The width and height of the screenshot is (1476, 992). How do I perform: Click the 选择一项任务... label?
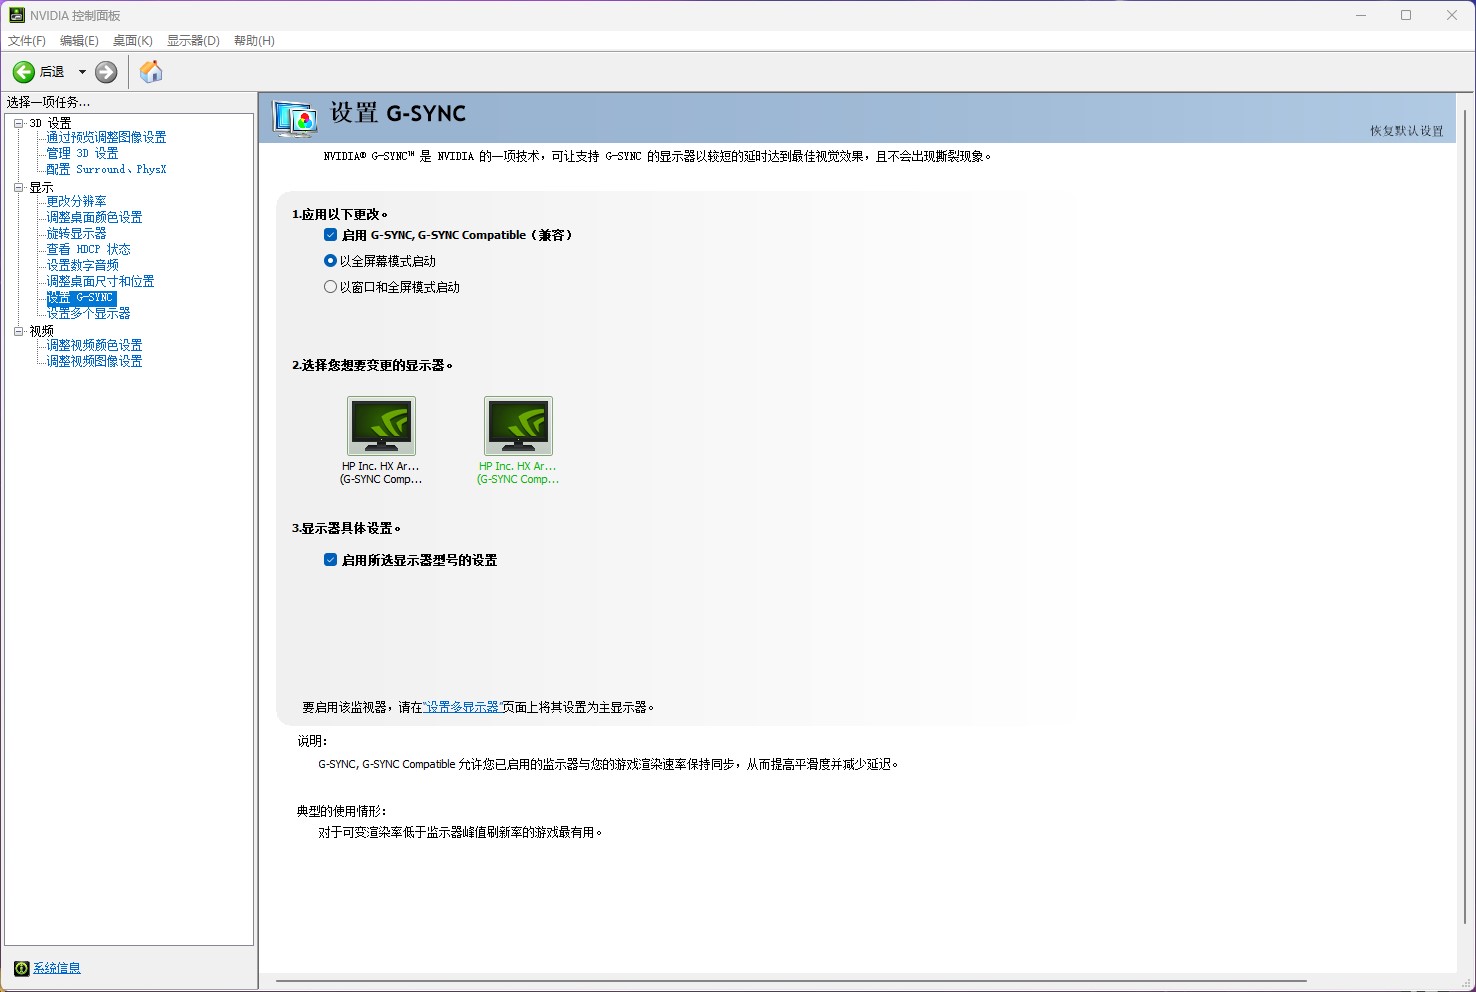pyautogui.click(x=48, y=102)
